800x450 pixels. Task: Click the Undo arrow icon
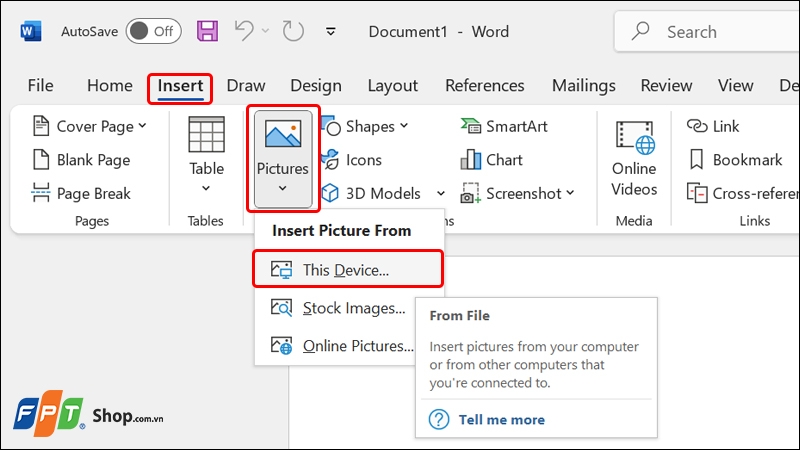point(244,31)
